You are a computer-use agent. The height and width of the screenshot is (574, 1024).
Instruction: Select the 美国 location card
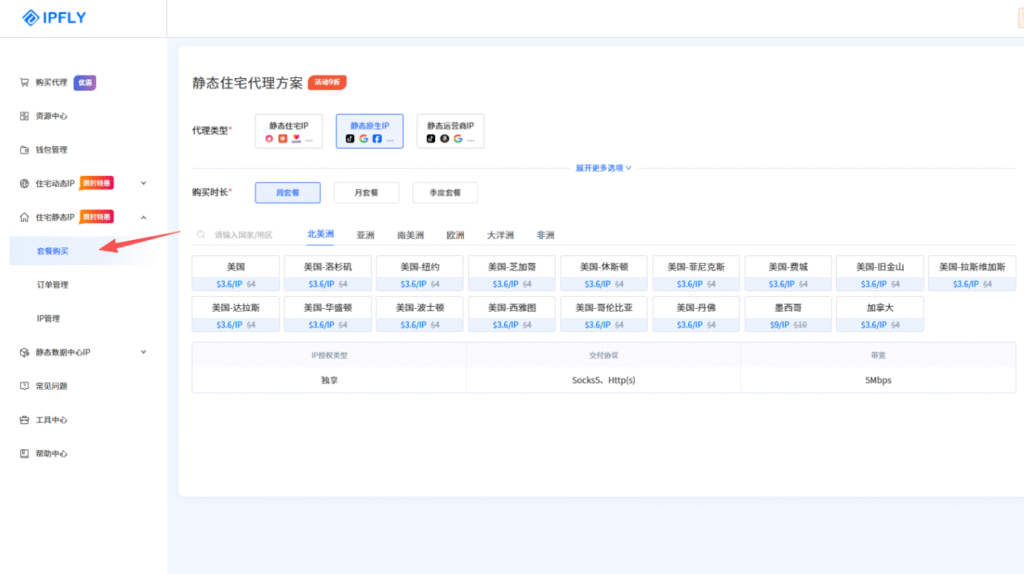[x=236, y=274]
